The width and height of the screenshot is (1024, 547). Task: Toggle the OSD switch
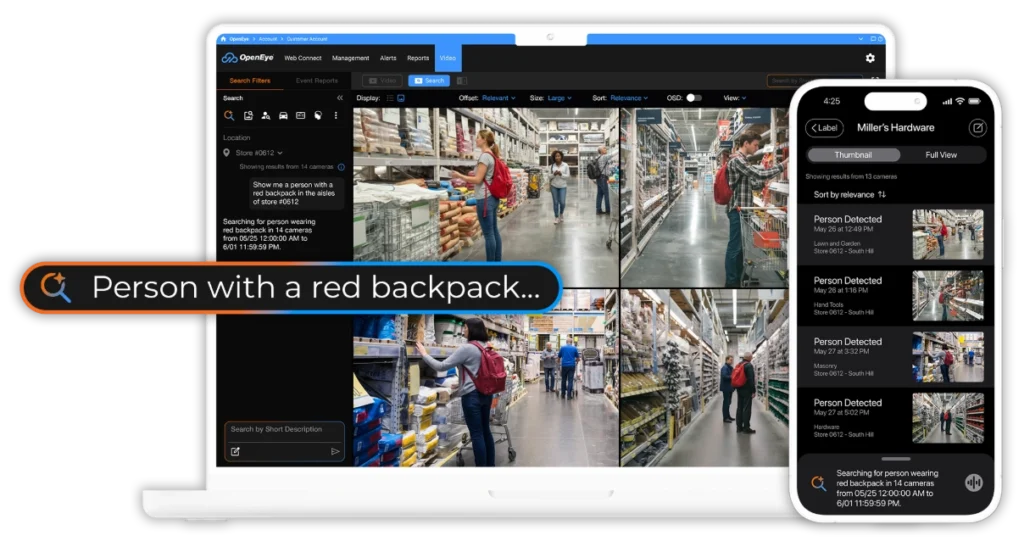click(694, 98)
